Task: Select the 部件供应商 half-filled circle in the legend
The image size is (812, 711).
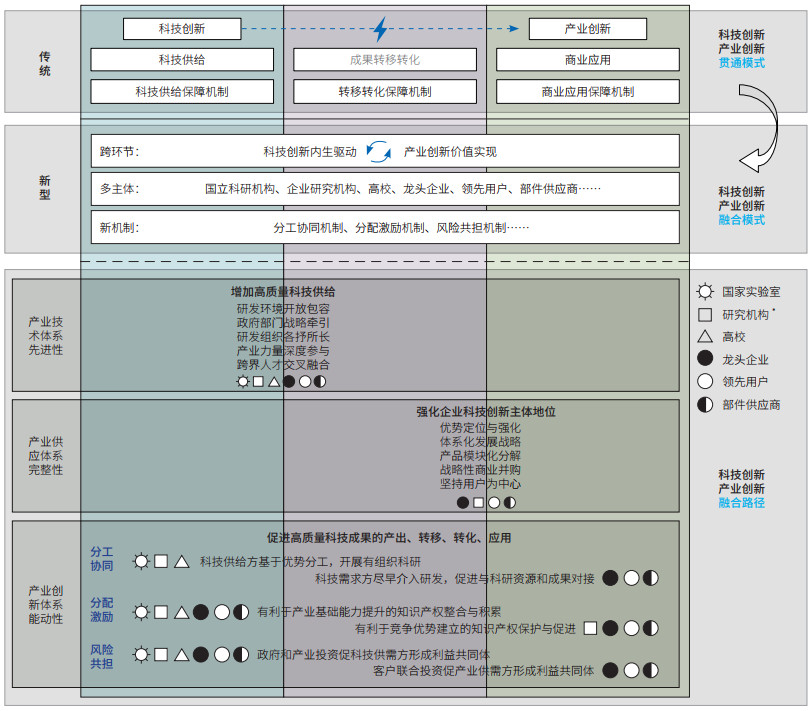Action: 705,405
